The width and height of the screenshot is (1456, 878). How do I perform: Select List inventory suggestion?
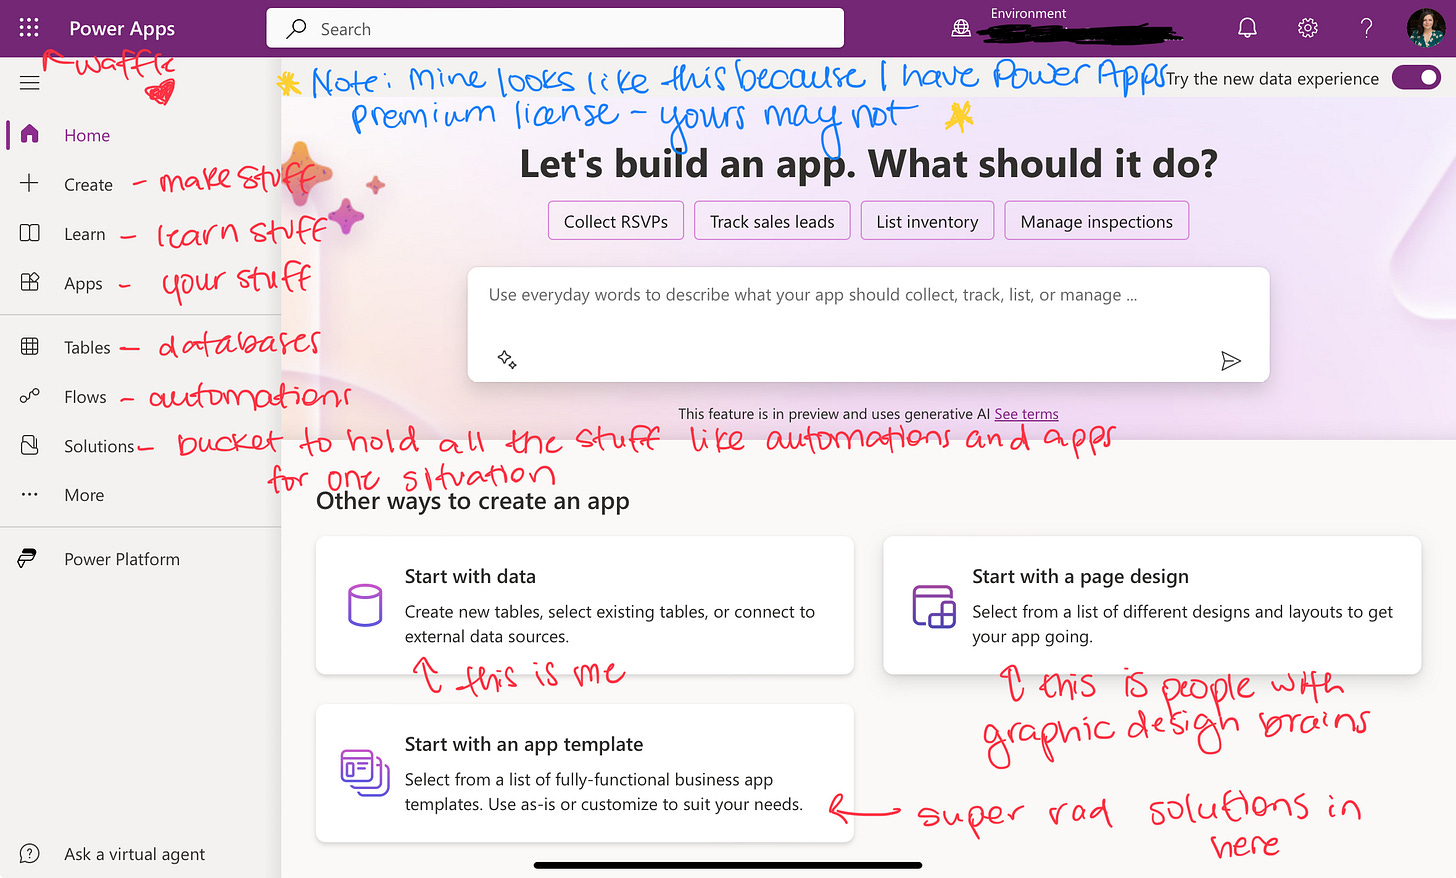[927, 221]
